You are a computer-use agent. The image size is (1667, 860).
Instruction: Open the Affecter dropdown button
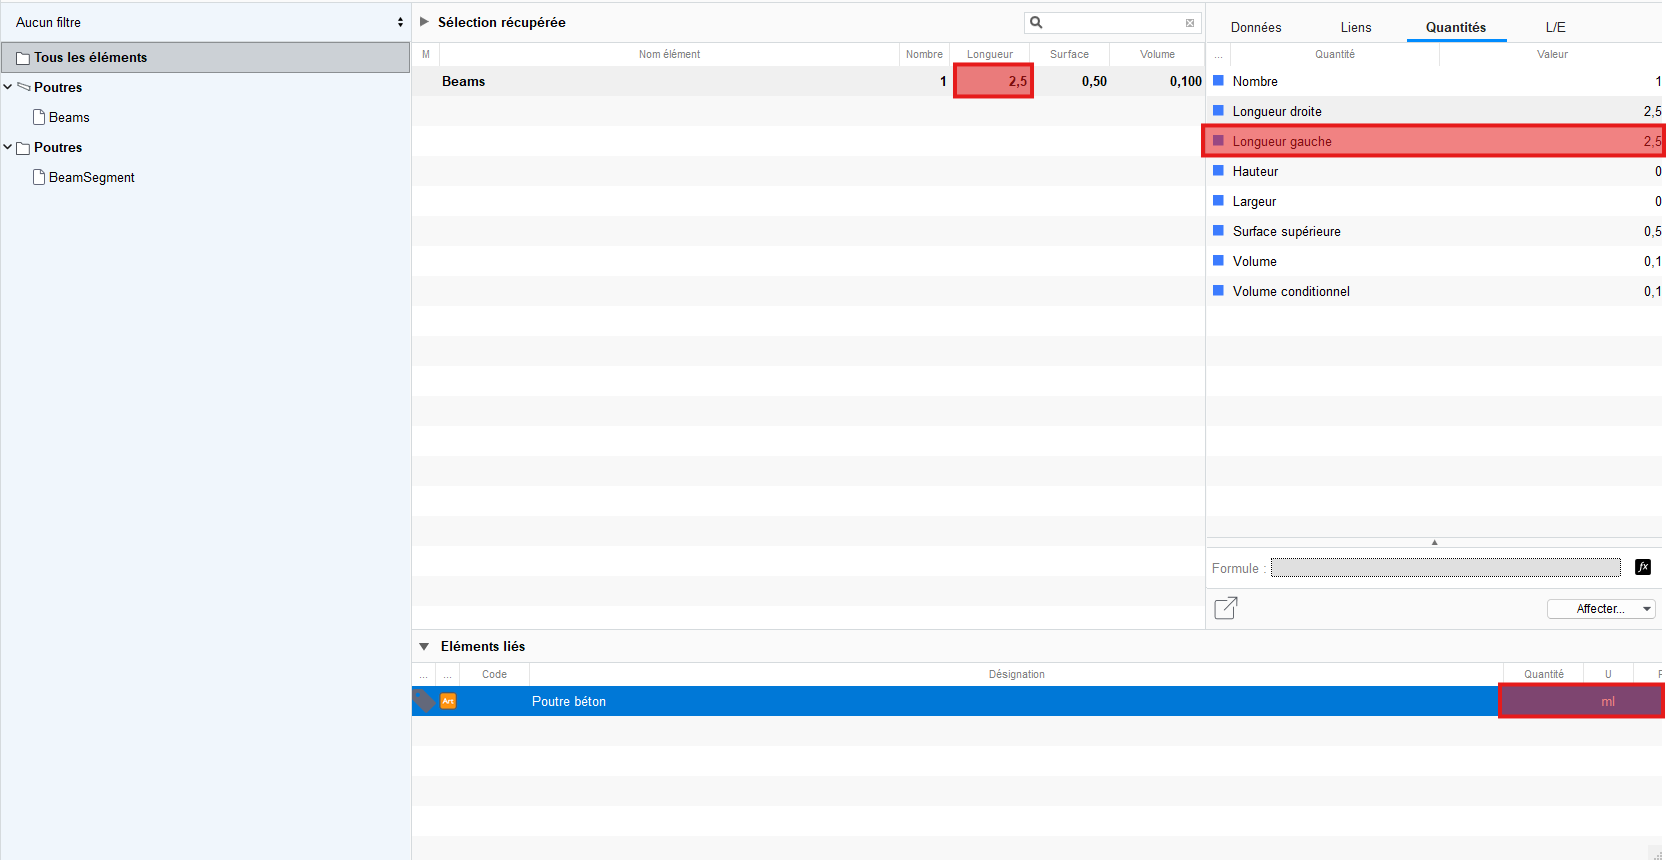(x=1601, y=609)
